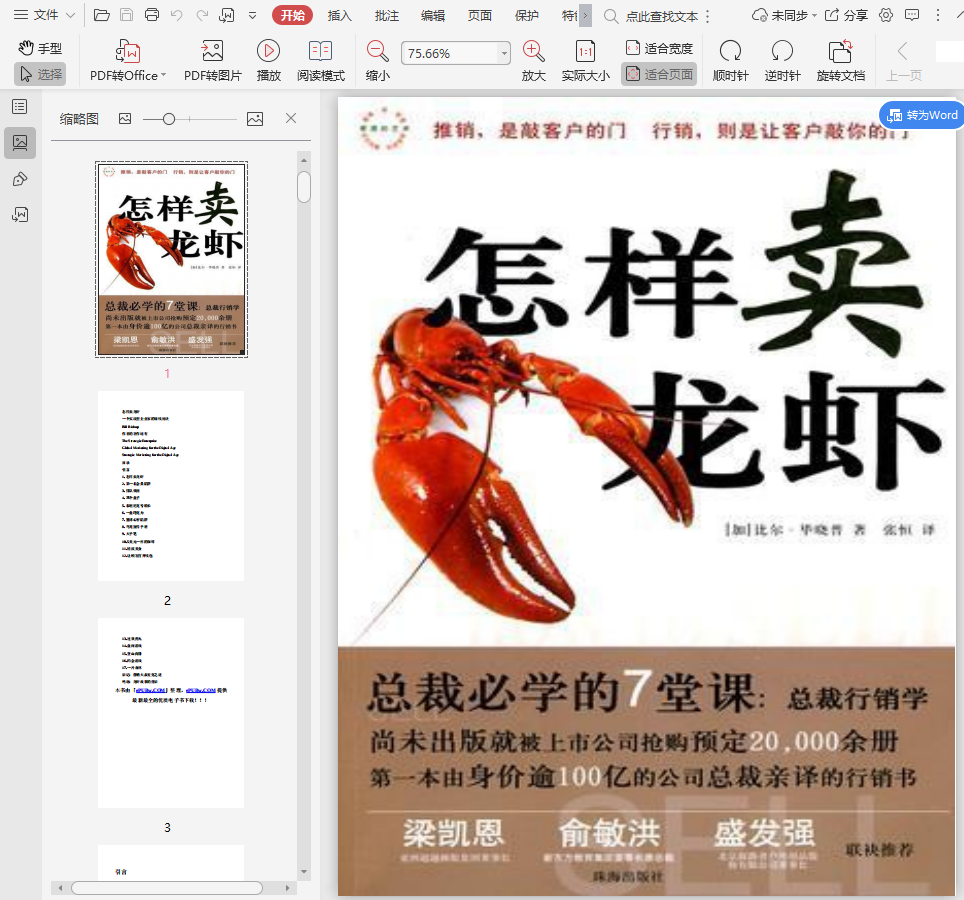Click the print icon in quick toolbar

tap(152, 15)
